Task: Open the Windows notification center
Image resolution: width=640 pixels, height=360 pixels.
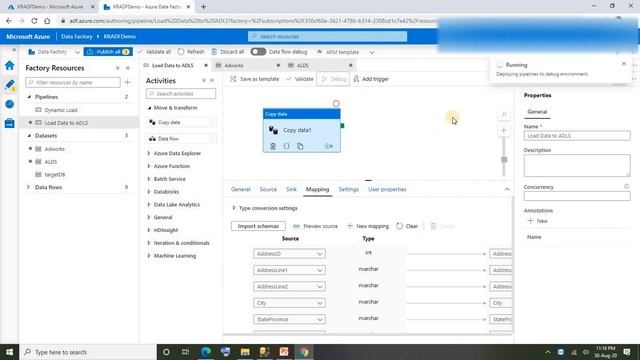Action: tap(627, 352)
